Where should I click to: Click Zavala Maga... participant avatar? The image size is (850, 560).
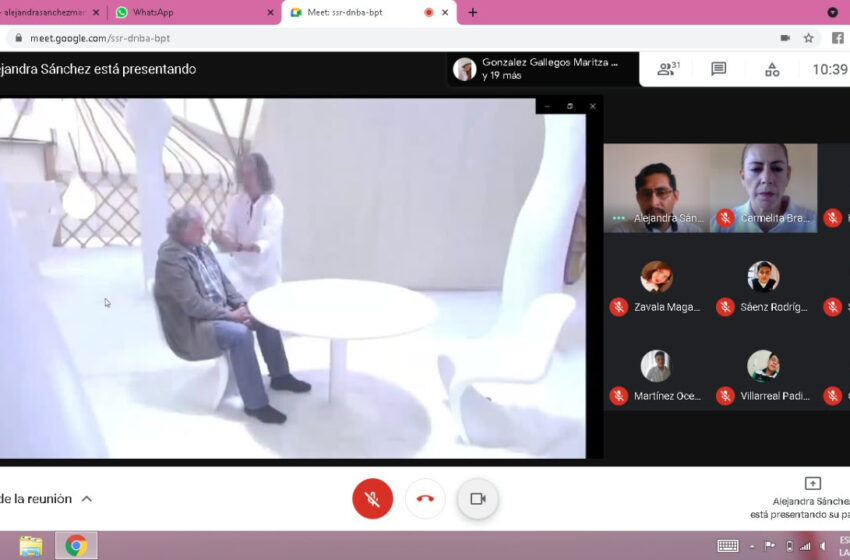point(656,276)
